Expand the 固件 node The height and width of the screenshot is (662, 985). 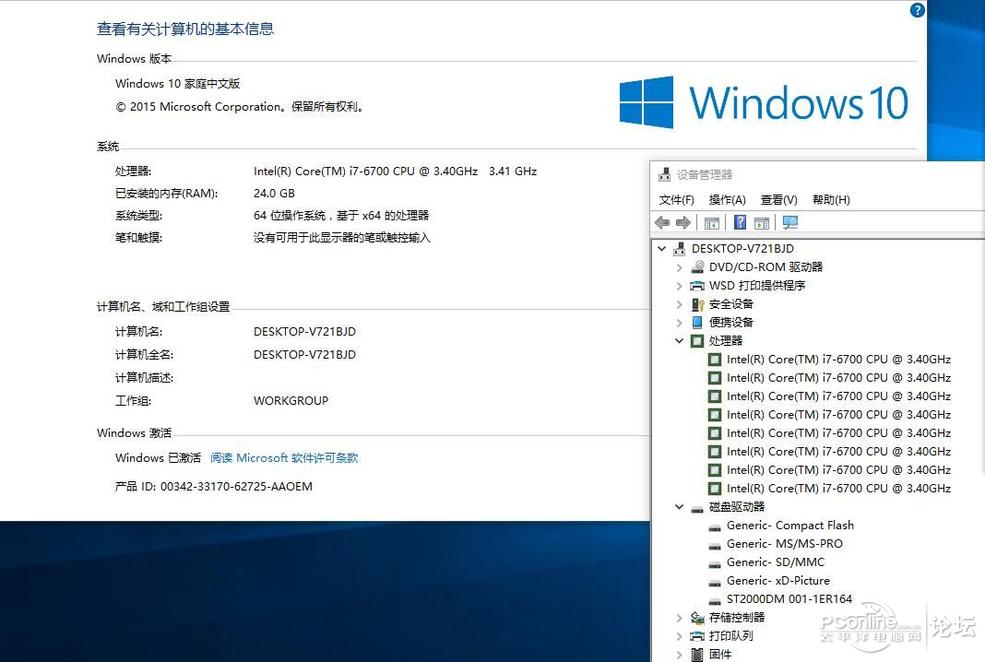[679, 654]
